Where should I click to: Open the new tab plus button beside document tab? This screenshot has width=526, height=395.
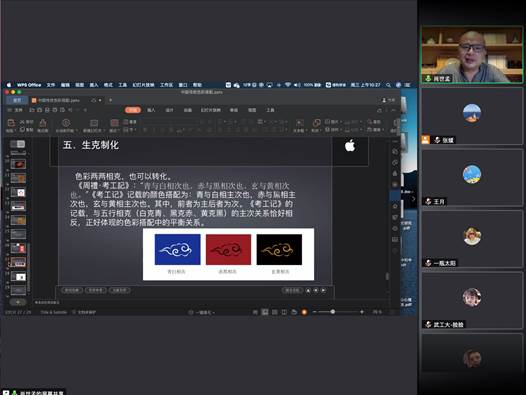pyautogui.click(x=110, y=100)
